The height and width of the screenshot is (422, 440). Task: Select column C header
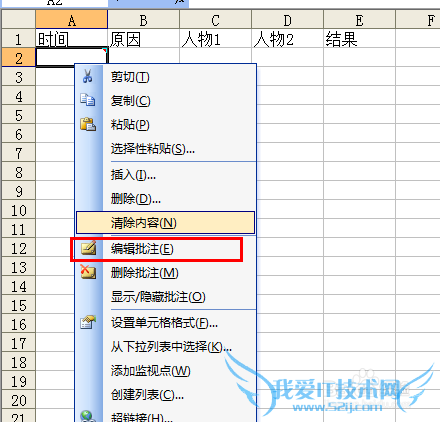216,20
